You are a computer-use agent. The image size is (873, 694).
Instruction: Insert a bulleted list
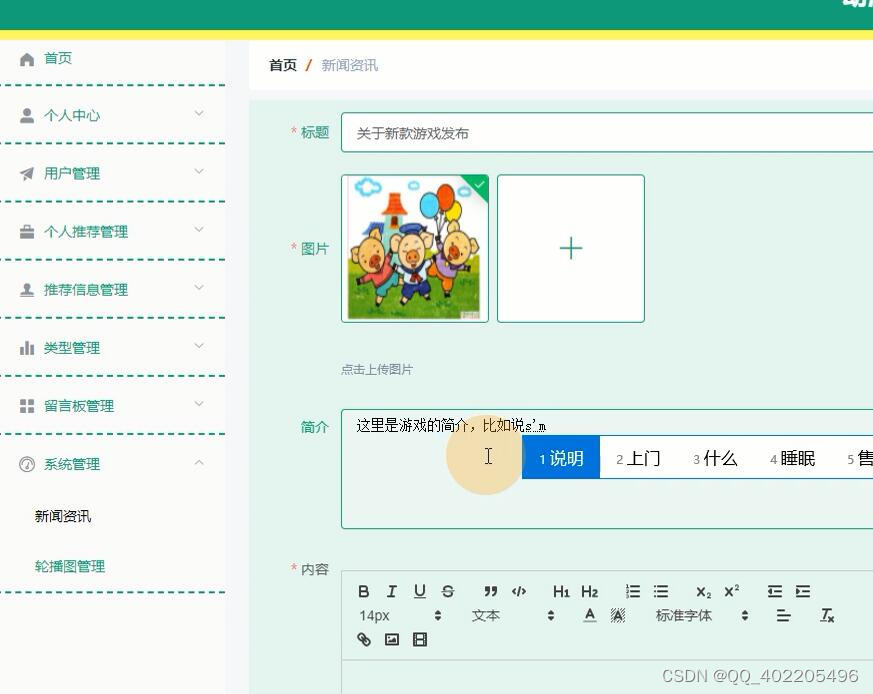[x=661, y=591]
